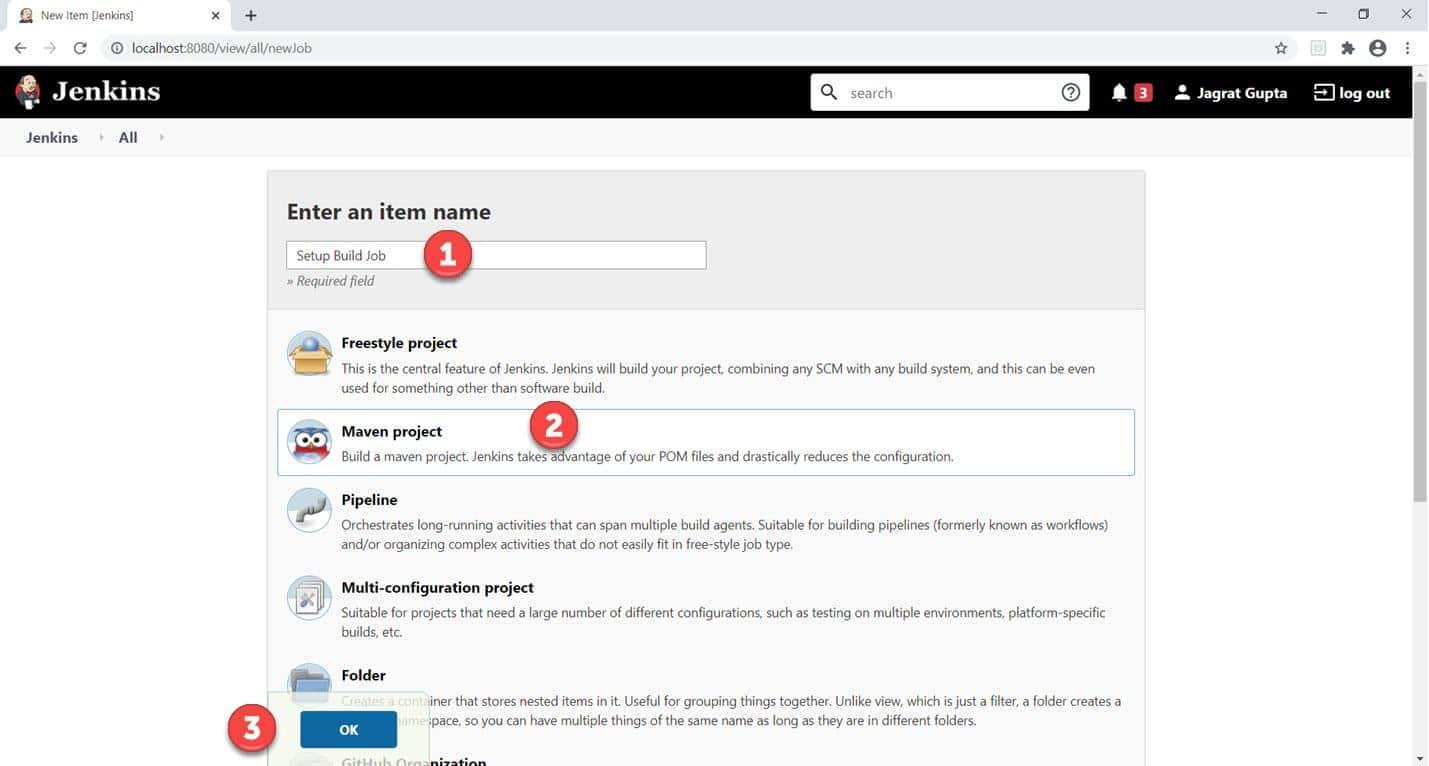Bookmark this page with the star icon

[x=1281, y=48]
